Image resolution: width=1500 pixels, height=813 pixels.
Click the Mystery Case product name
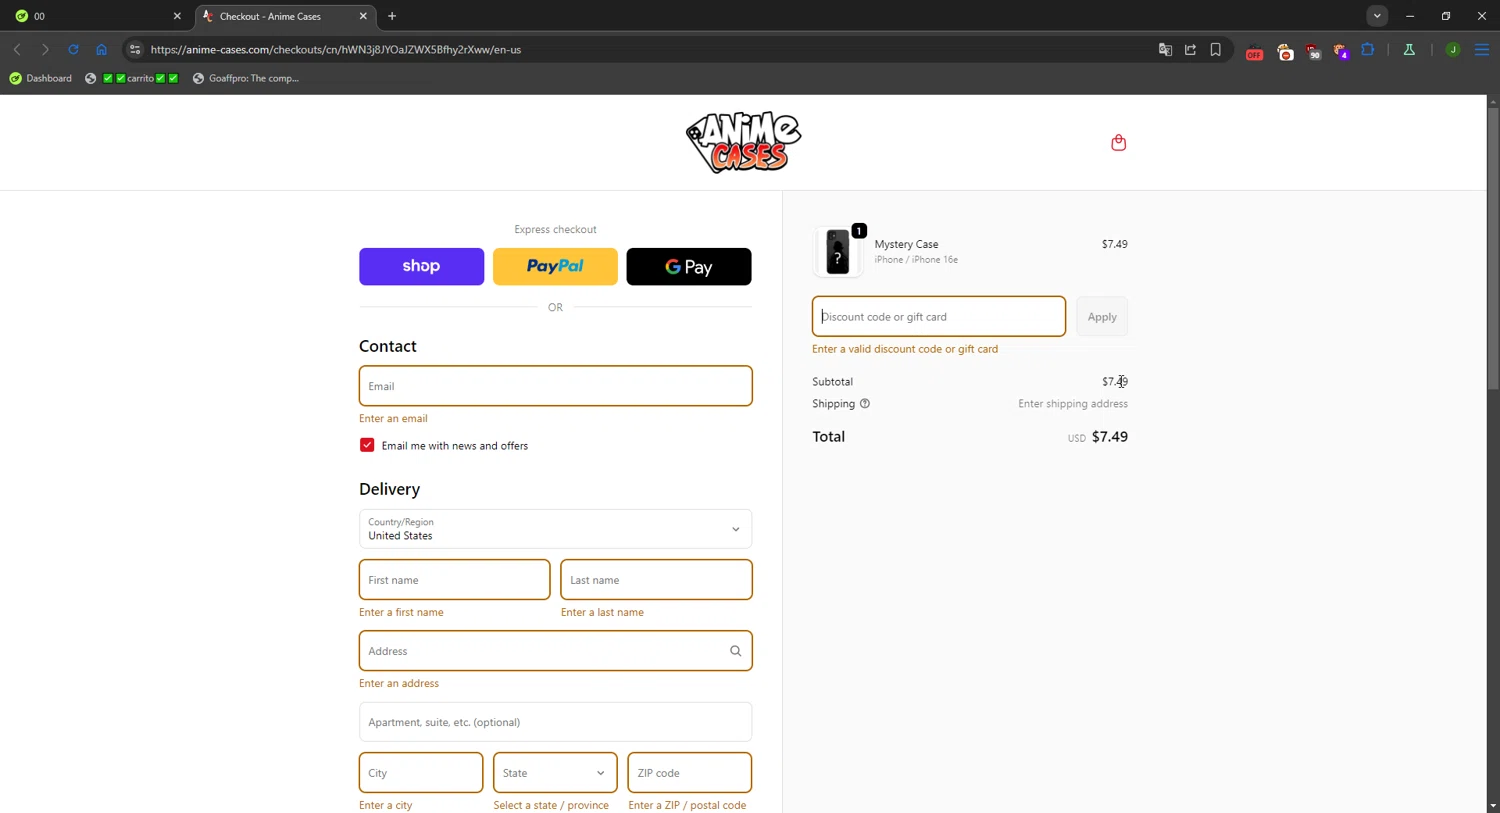click(906, 244)
